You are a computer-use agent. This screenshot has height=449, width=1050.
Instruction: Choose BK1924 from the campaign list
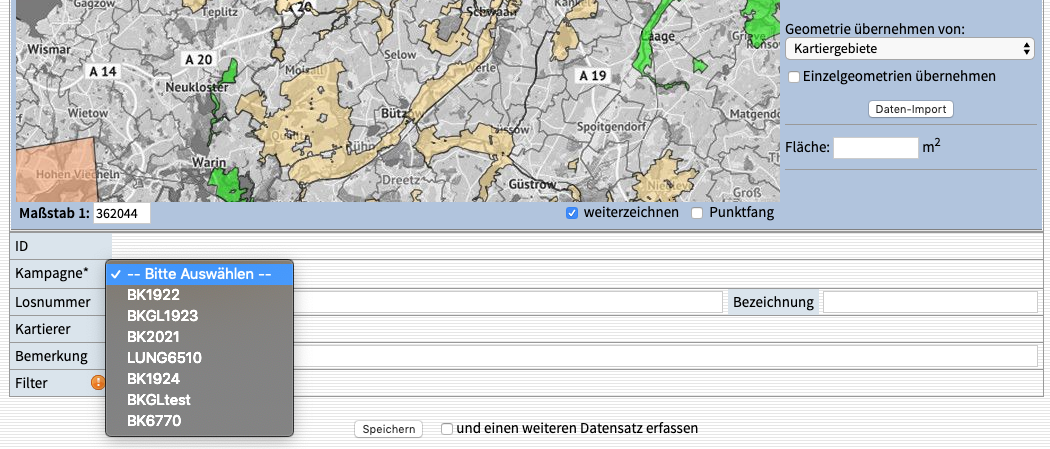pos(200,379)
